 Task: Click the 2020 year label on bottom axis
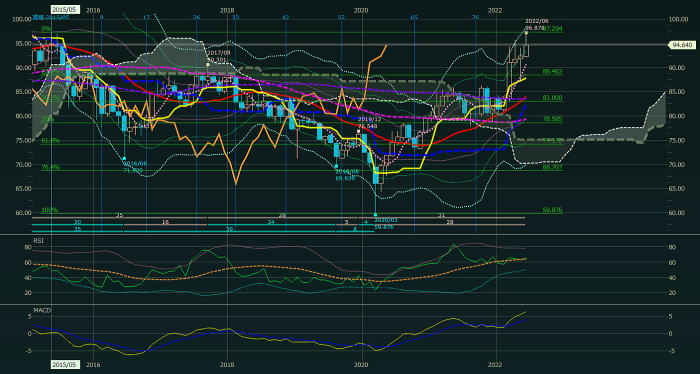coord(361,365)
